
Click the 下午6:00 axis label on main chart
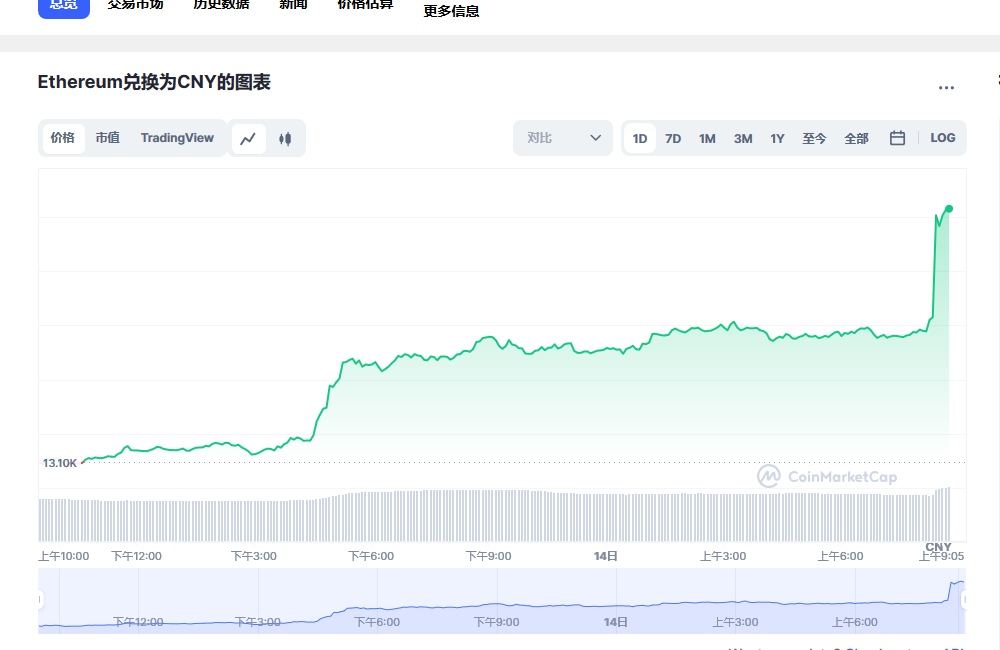pyautogui.click(x=371, y=556)
